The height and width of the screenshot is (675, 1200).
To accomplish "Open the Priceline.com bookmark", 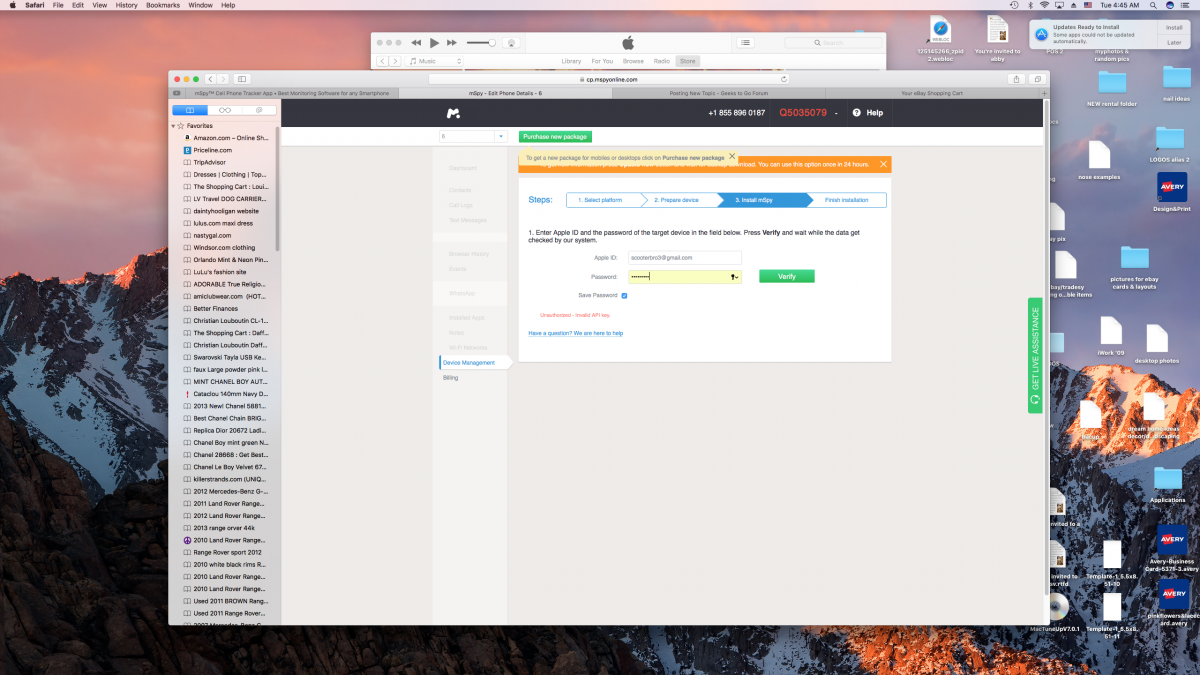I will (207, 150).
